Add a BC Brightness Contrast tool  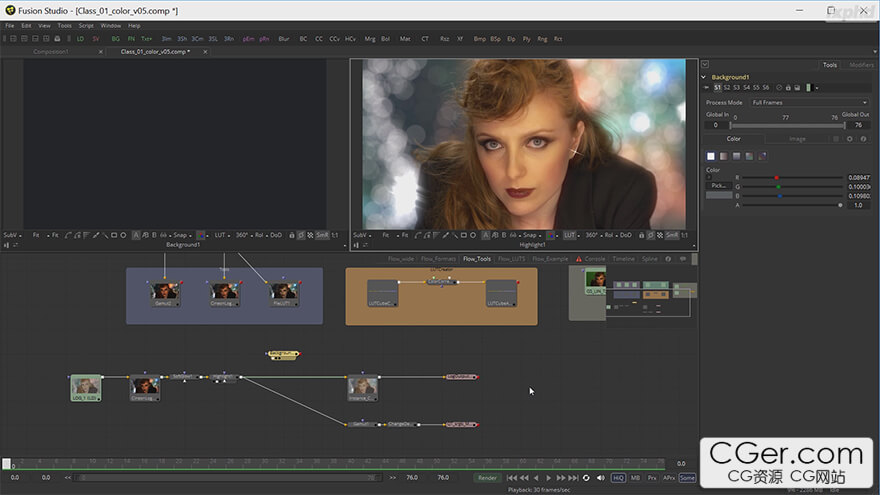click(303, 39)
